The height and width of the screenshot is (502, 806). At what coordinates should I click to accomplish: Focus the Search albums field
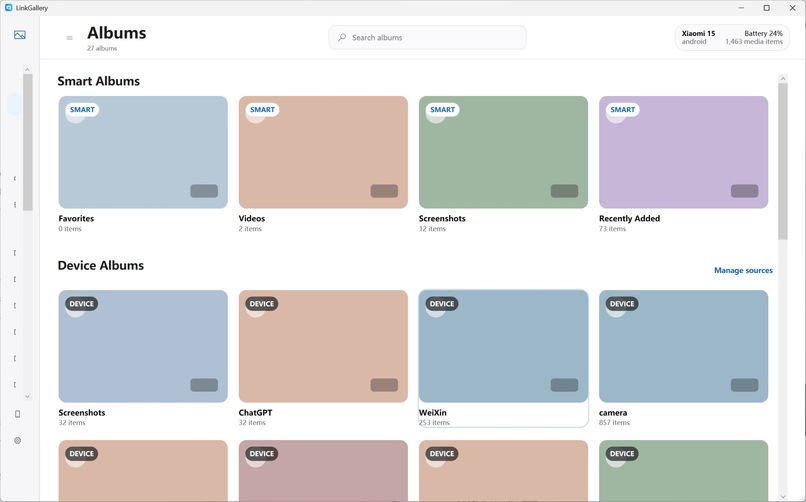point(427,38)
